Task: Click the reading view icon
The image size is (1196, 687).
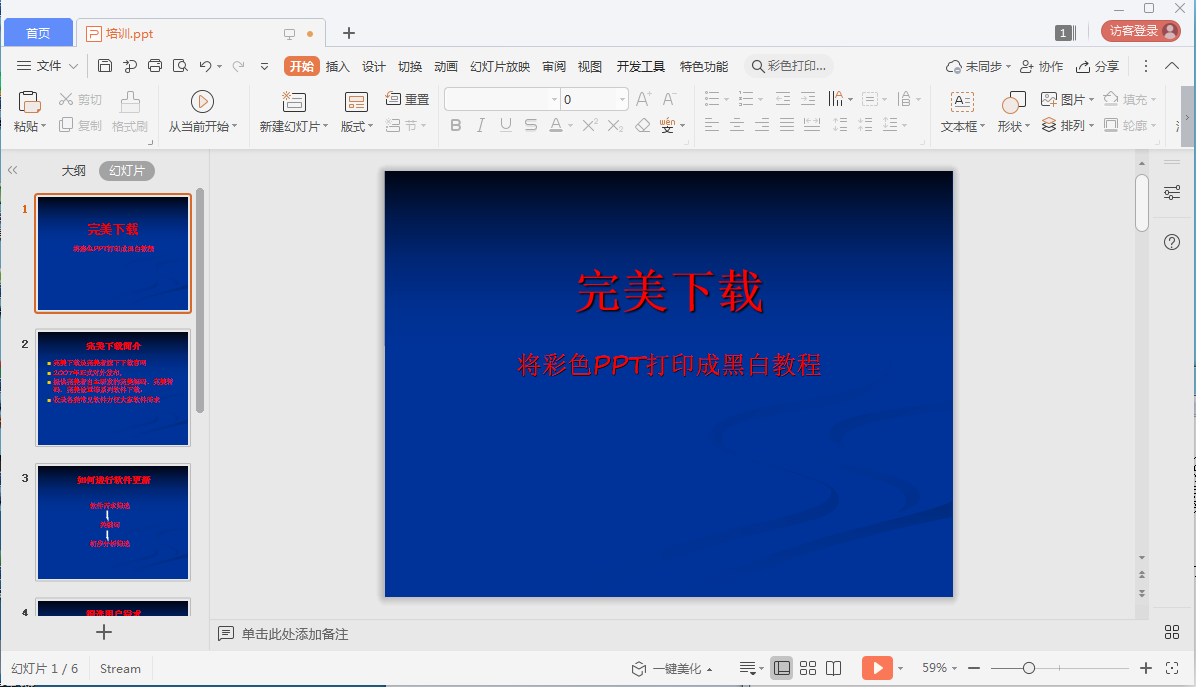Action: click(835, 667)
